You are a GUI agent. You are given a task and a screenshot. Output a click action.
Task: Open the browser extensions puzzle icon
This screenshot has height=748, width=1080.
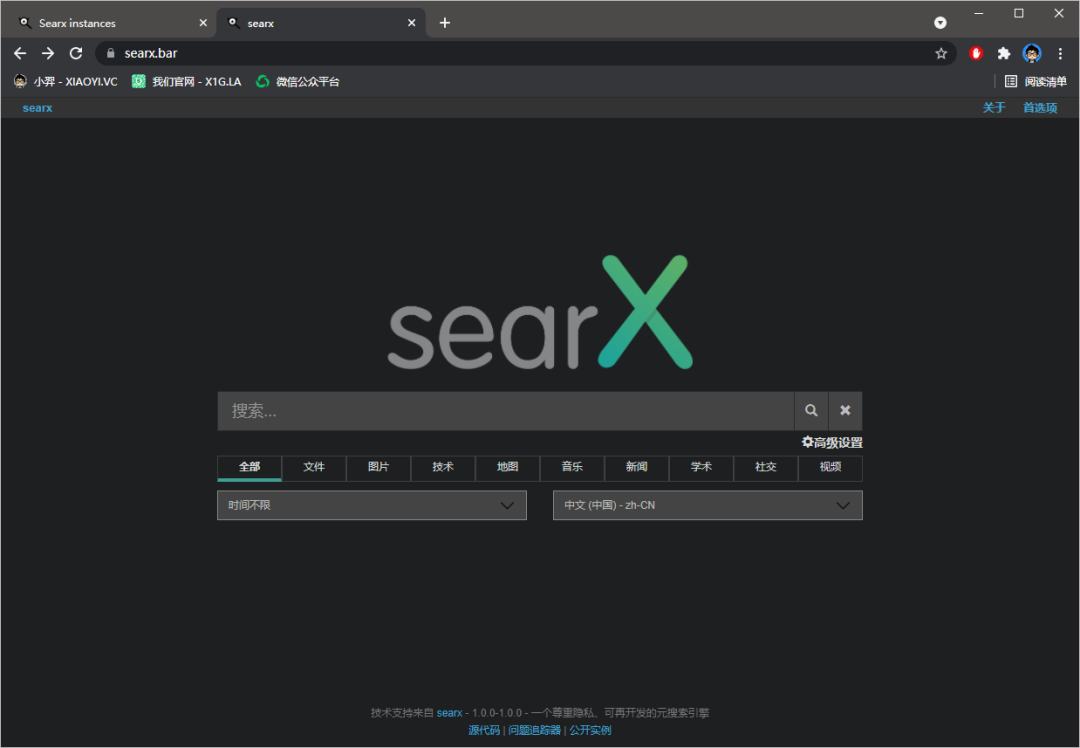[1004, 53]
